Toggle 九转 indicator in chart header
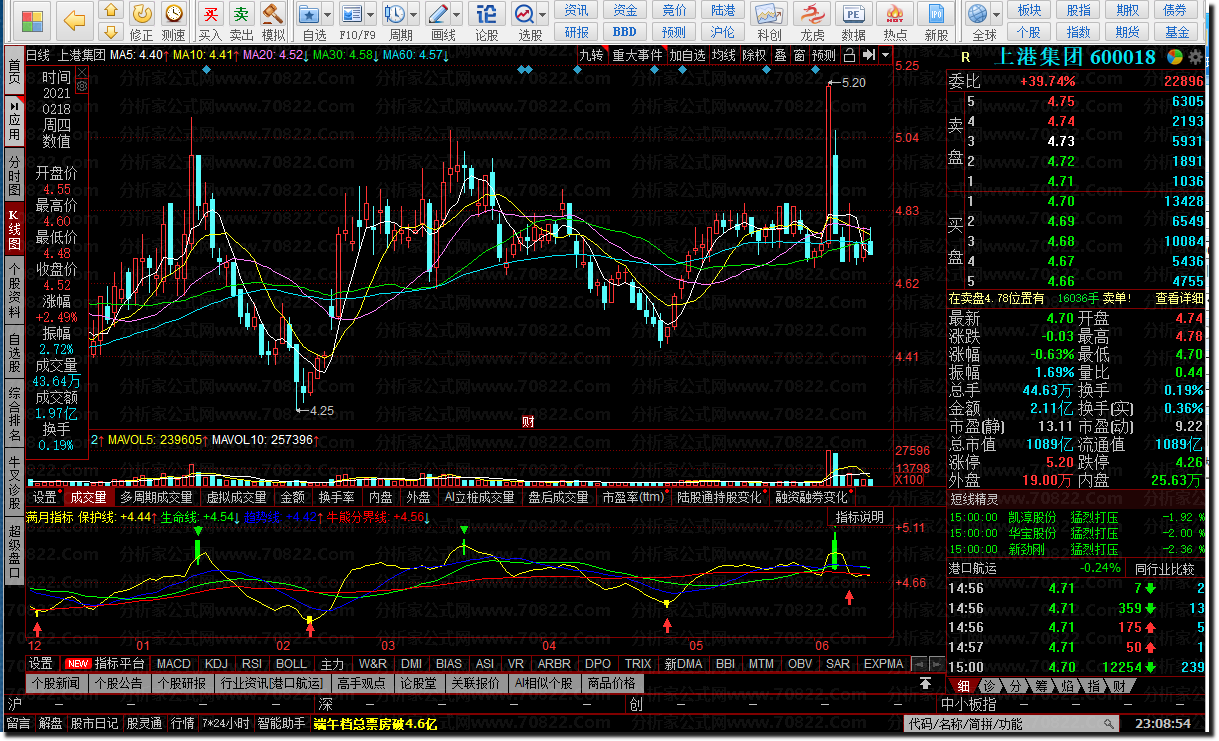 coord(591,55)
